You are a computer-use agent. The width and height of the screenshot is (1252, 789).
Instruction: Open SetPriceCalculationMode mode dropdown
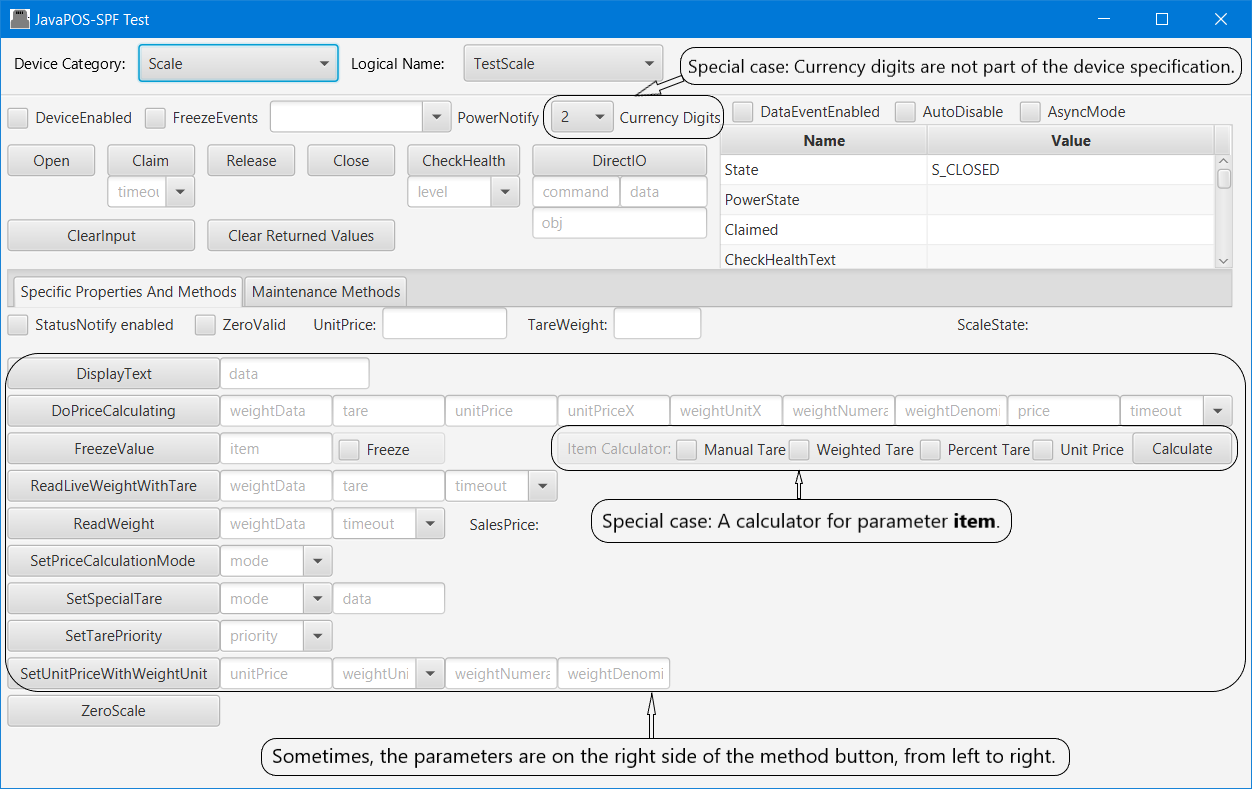pyautogui.click(x=318, y=561)
